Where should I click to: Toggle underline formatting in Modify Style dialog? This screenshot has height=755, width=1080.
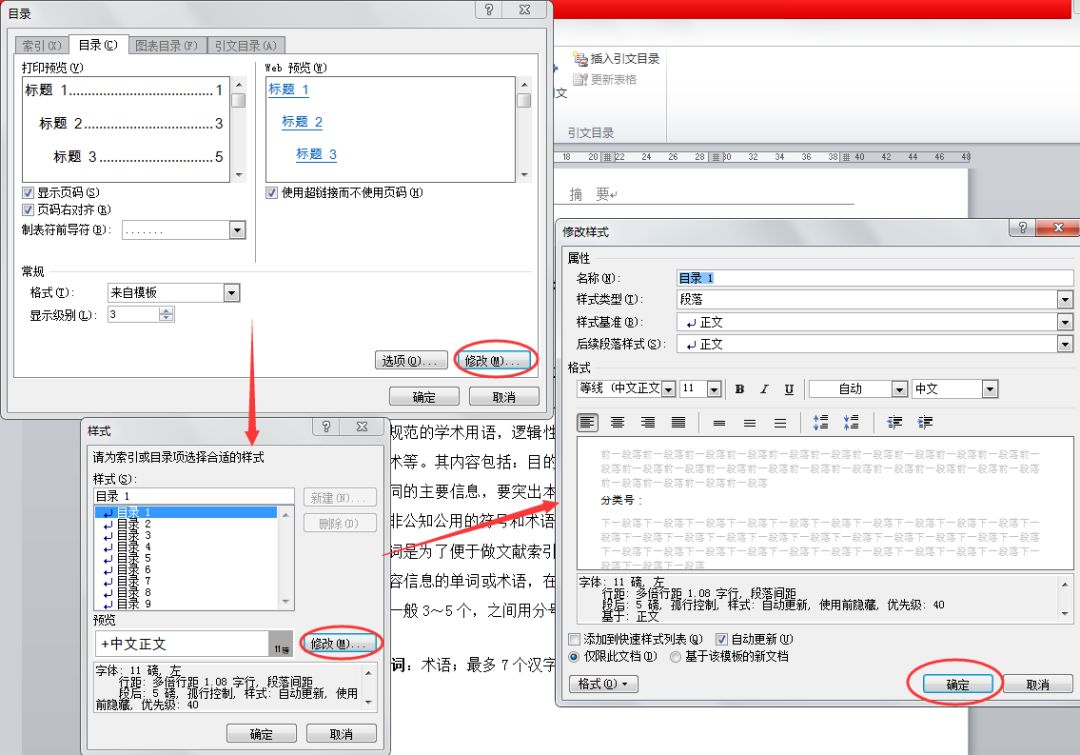(789, 389)
